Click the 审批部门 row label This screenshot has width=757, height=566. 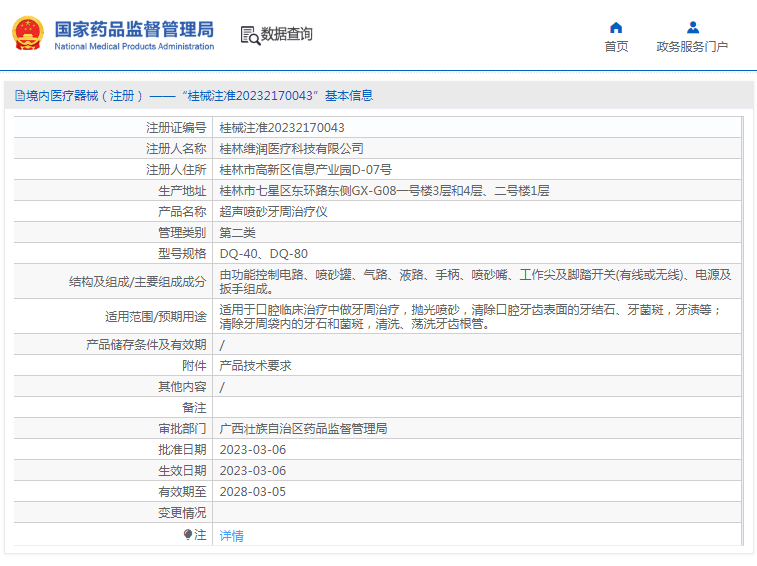pyautogui.click(x=182, y=428)
